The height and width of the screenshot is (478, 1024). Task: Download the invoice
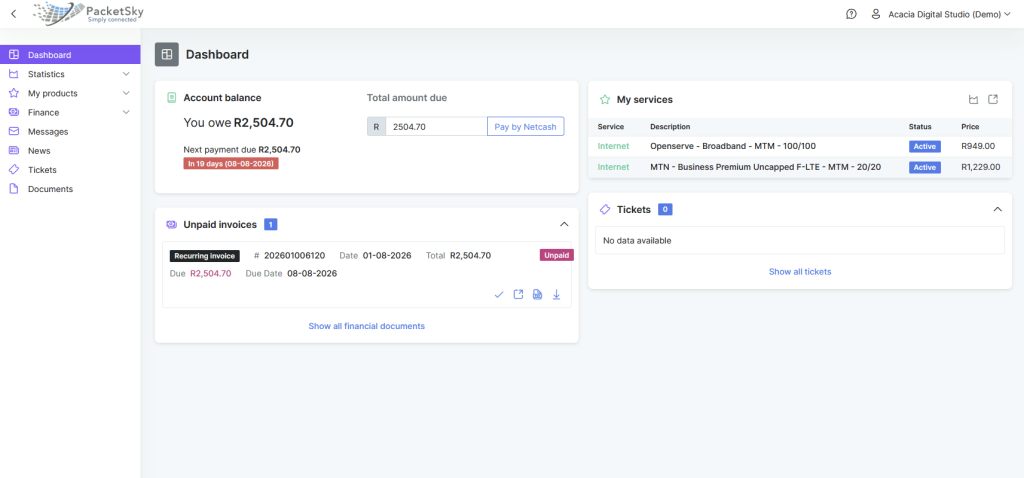tap(556, 295)
